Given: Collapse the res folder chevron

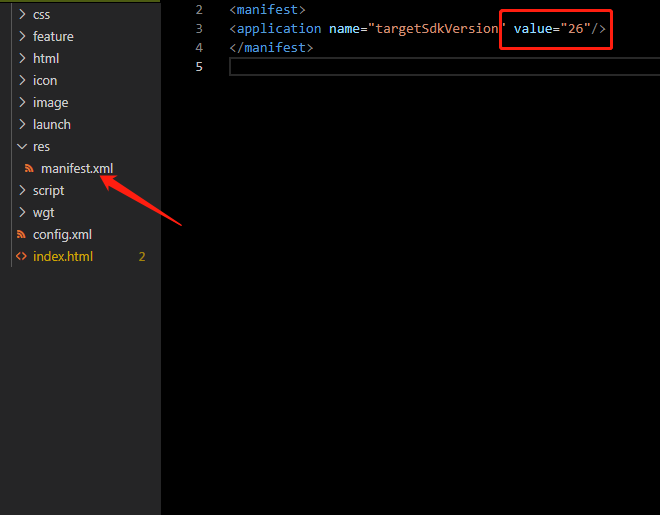Looking at the screenshot, I should pyautogui.click(x=22, y=146).
